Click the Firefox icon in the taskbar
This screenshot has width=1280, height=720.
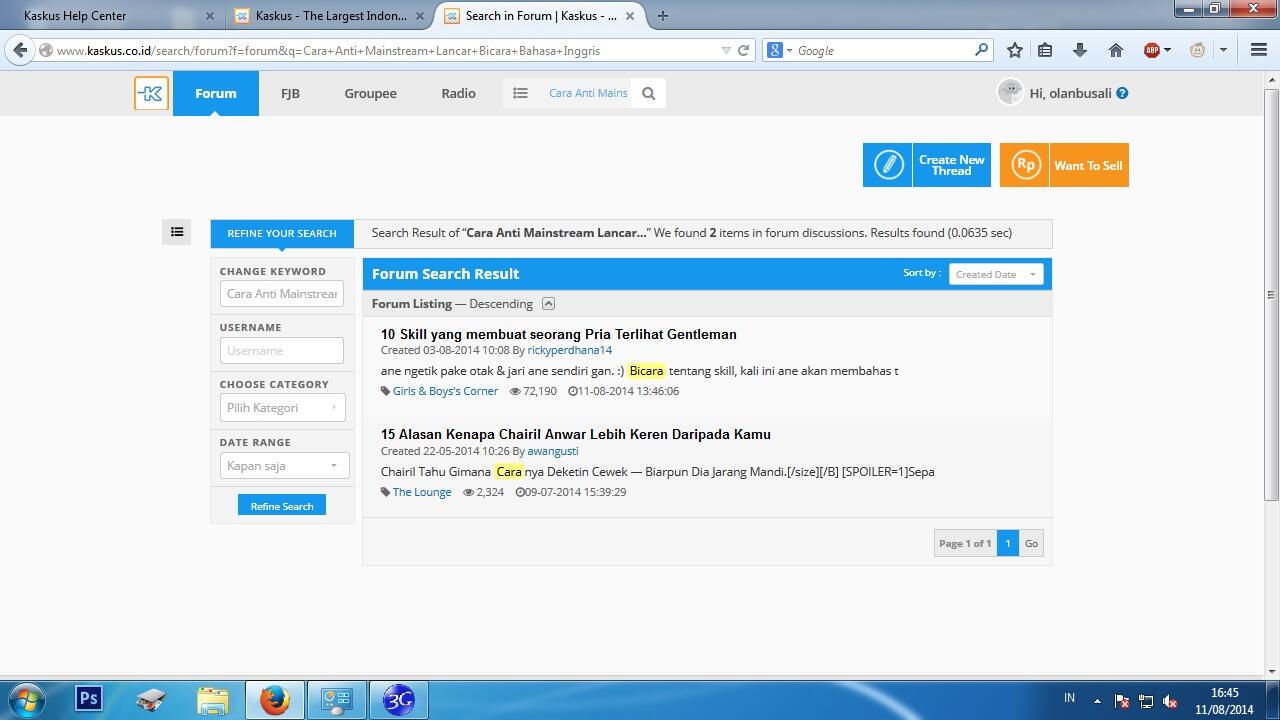point(275,699)
